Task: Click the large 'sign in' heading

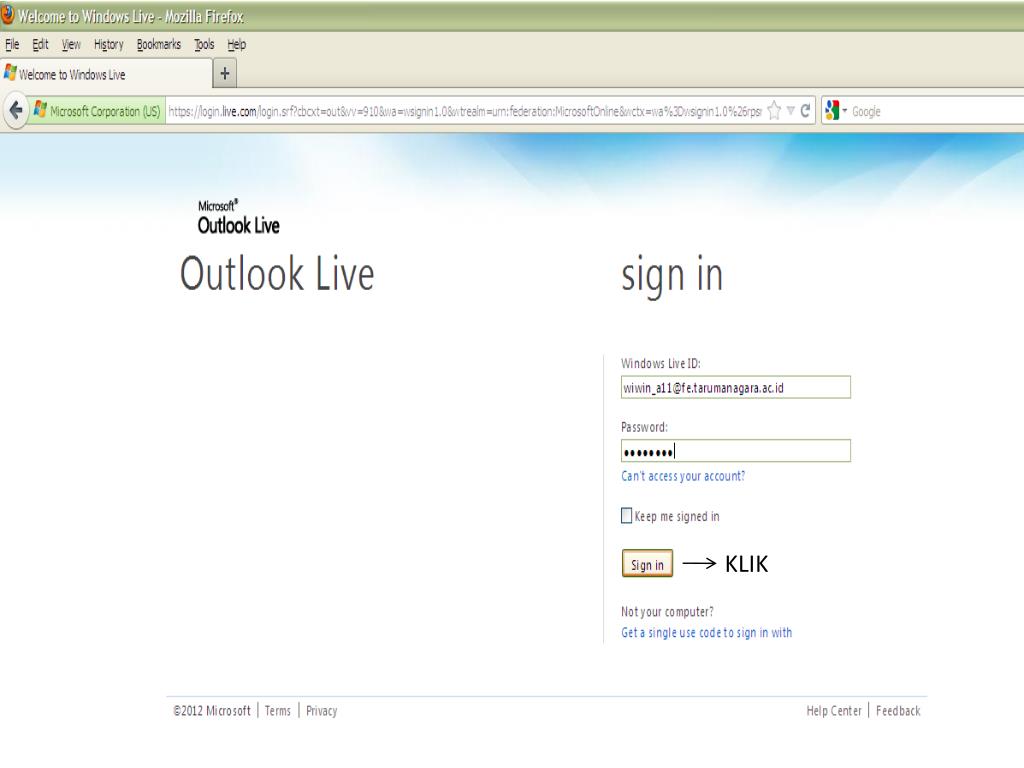Action: coord(672,274)
